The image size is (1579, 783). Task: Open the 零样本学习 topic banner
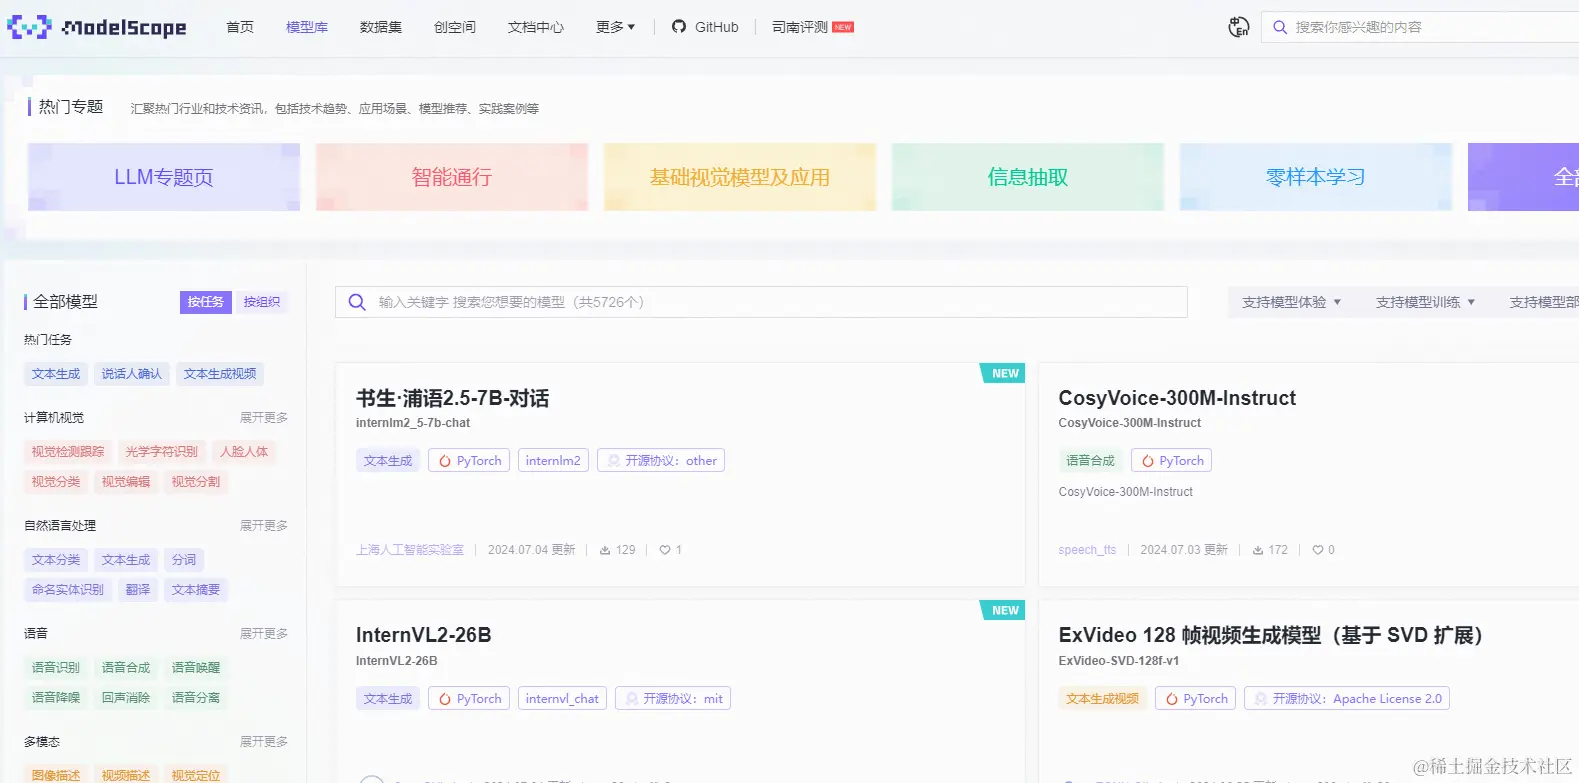tap(1316, 177)
